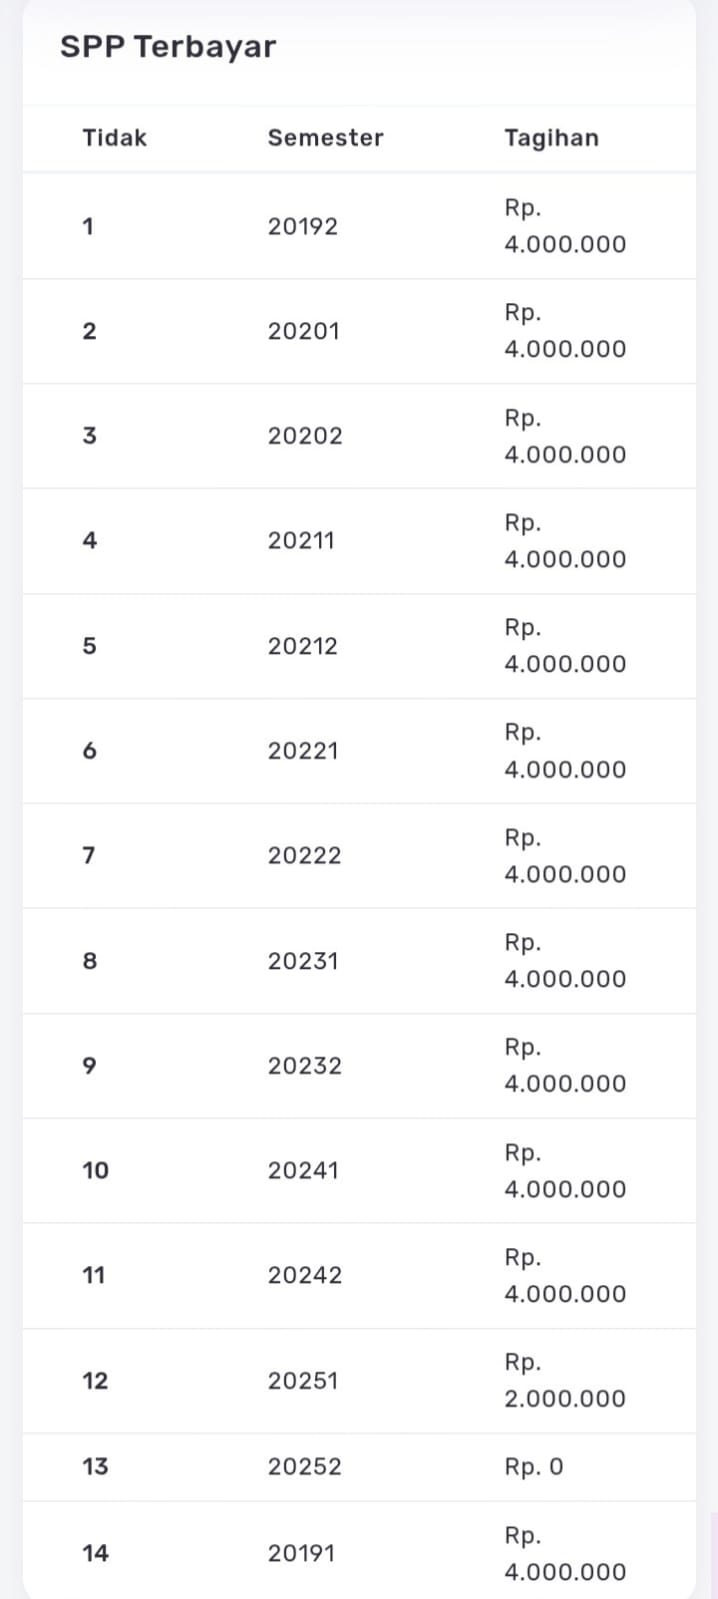Click the Semester column header

tap(325, 138)
